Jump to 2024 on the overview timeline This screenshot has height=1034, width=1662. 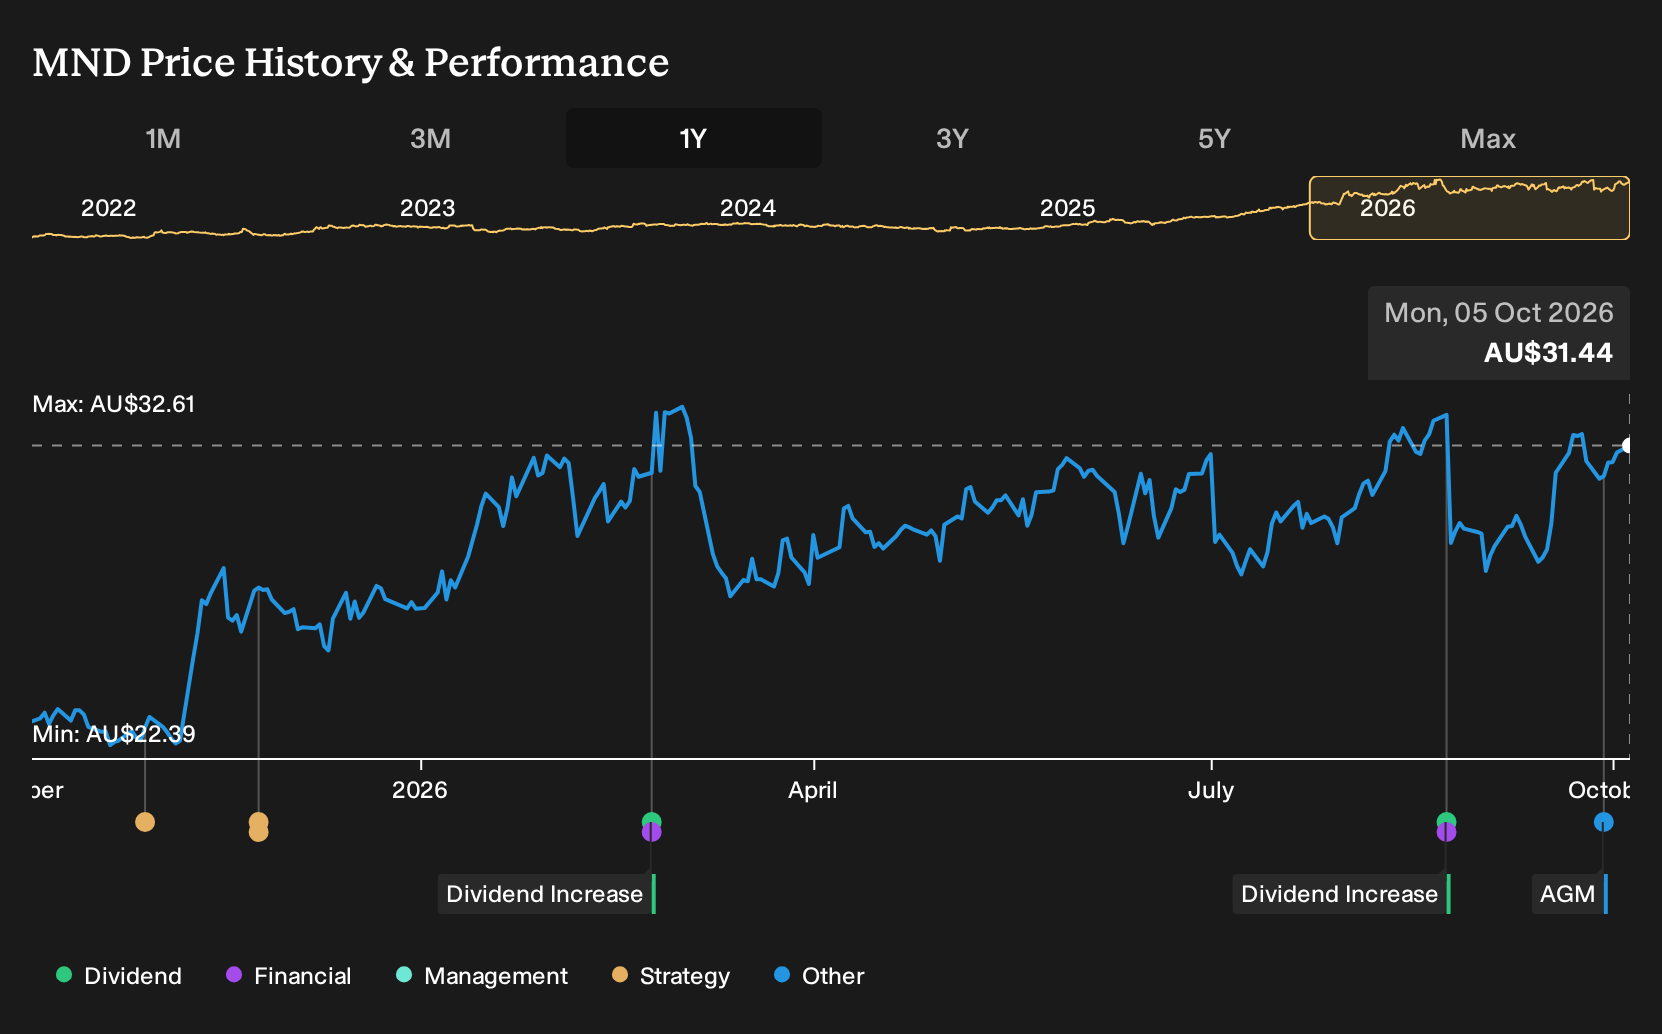click(x=747, y=208)
